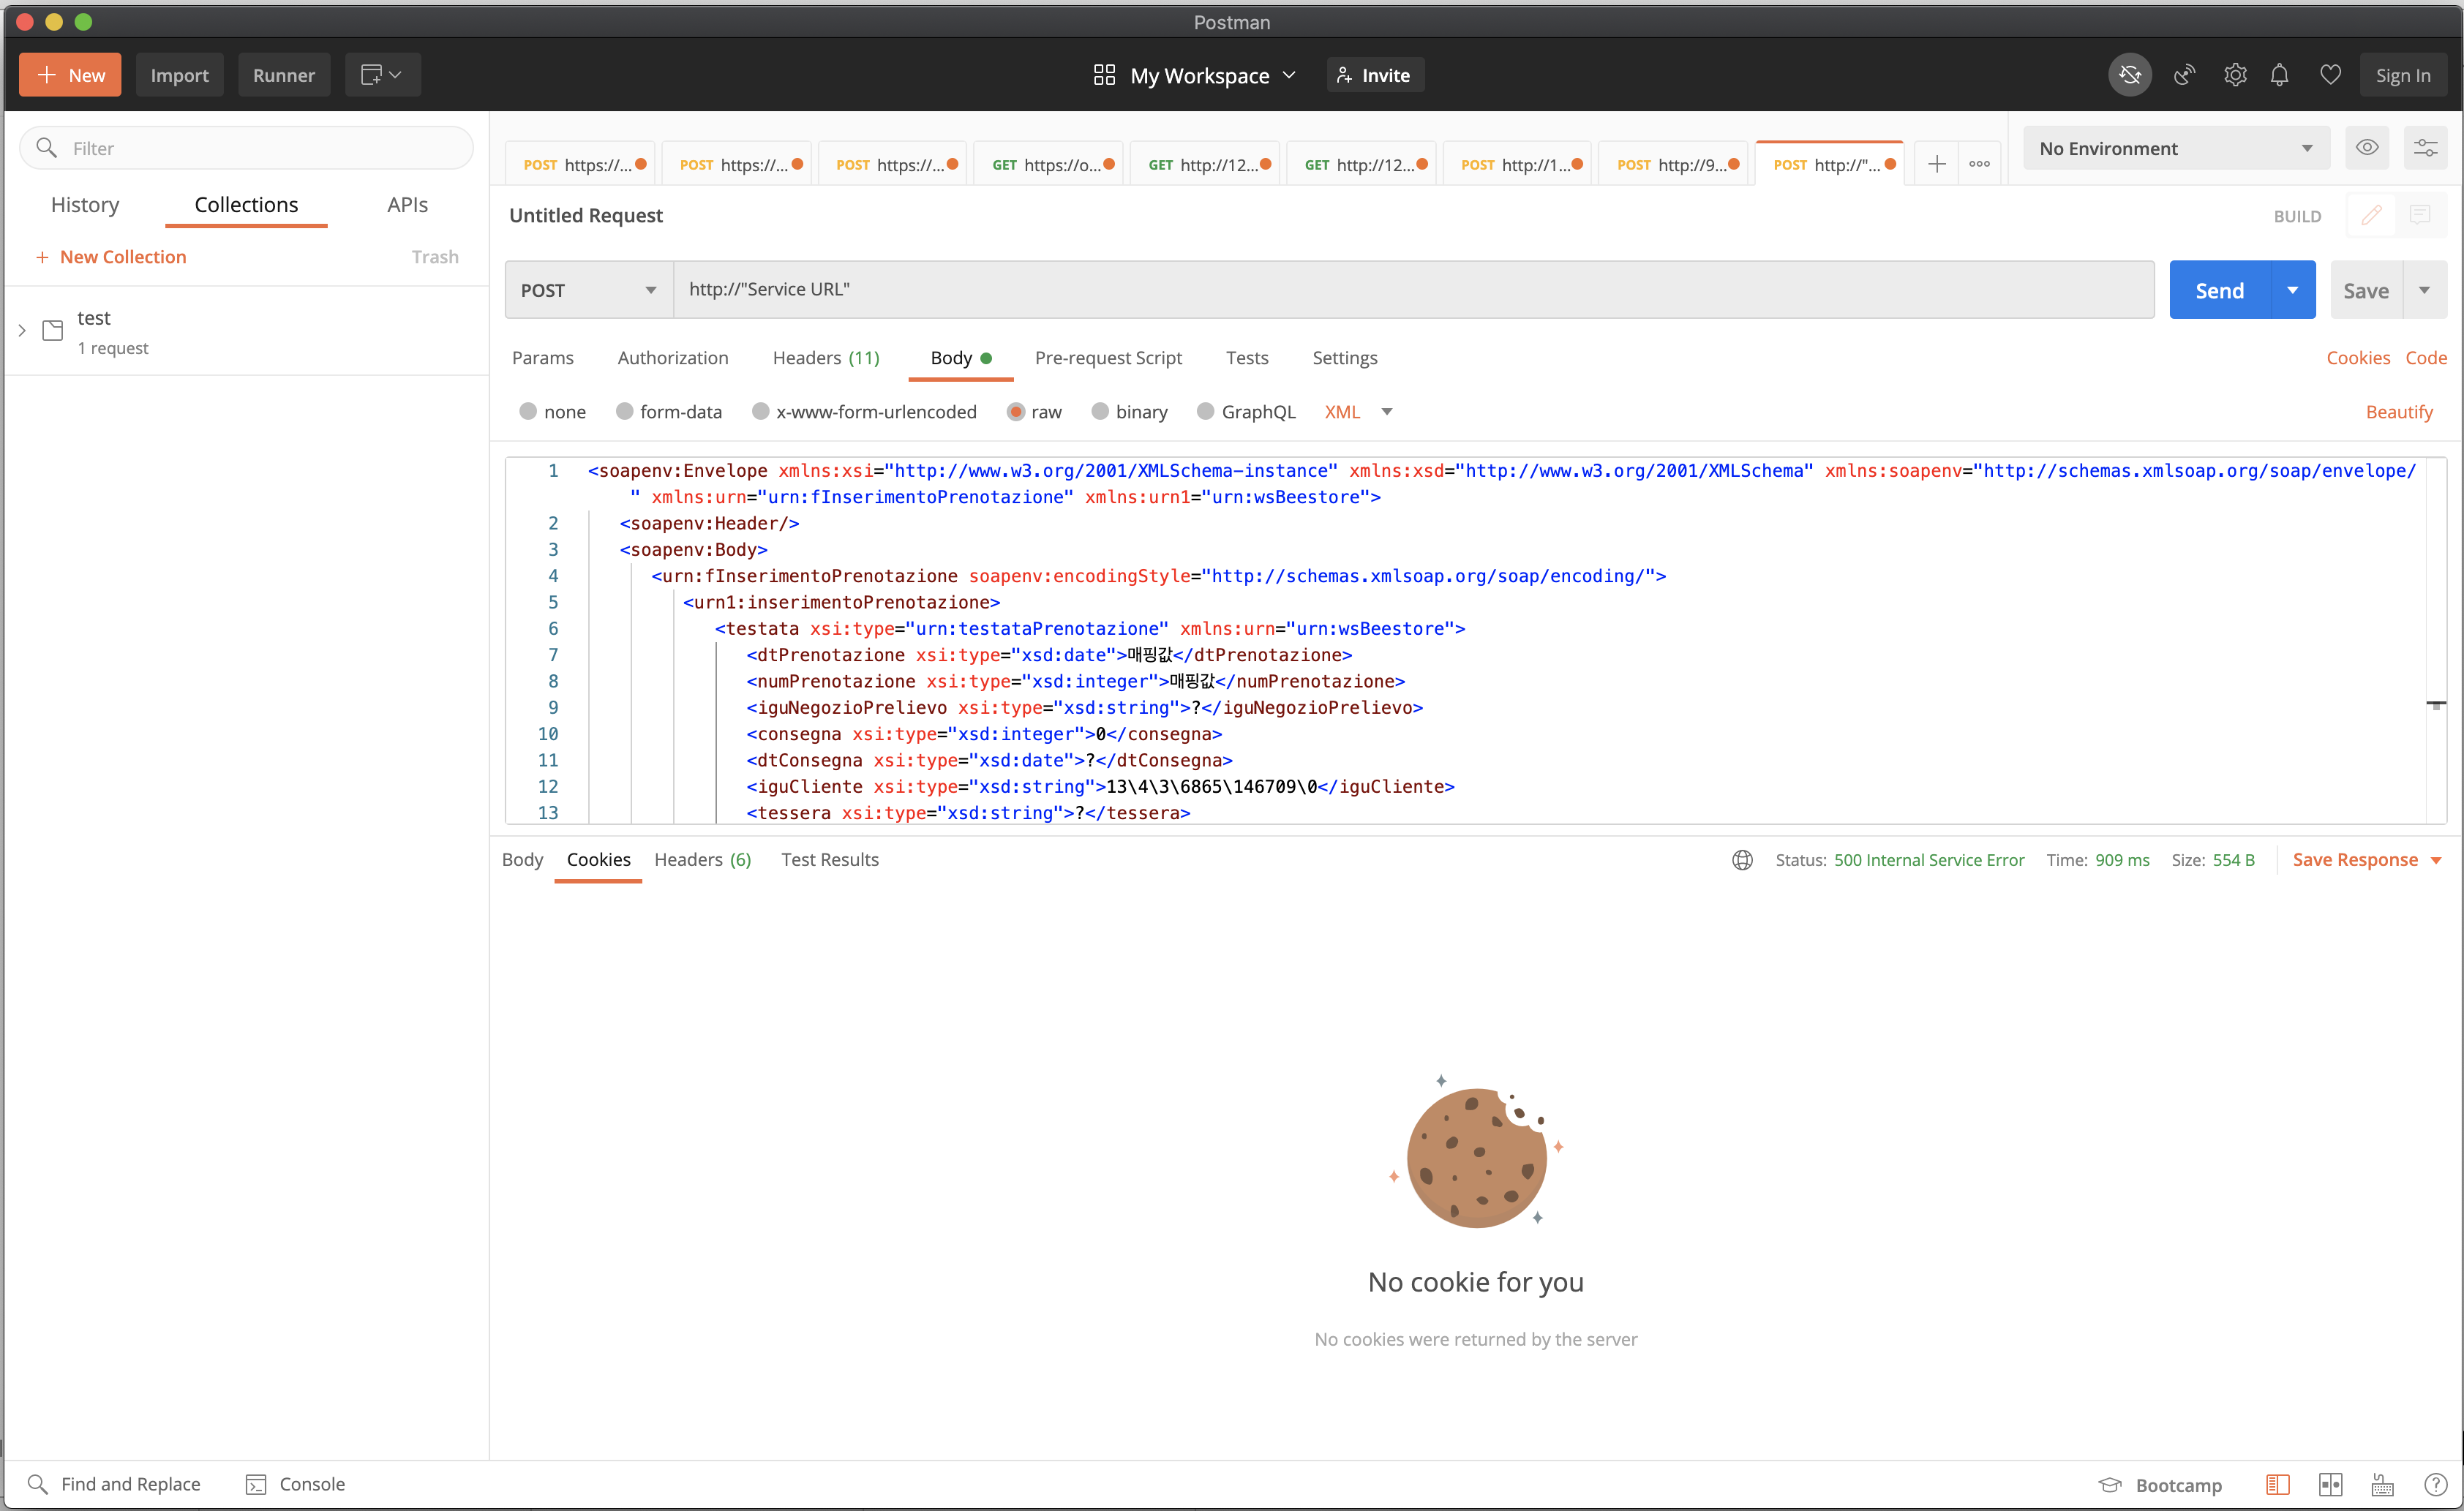Open the notifications bell icon
Image resolution: width=2464 pixels, height=1511 pixels.
click(2279, 75)
